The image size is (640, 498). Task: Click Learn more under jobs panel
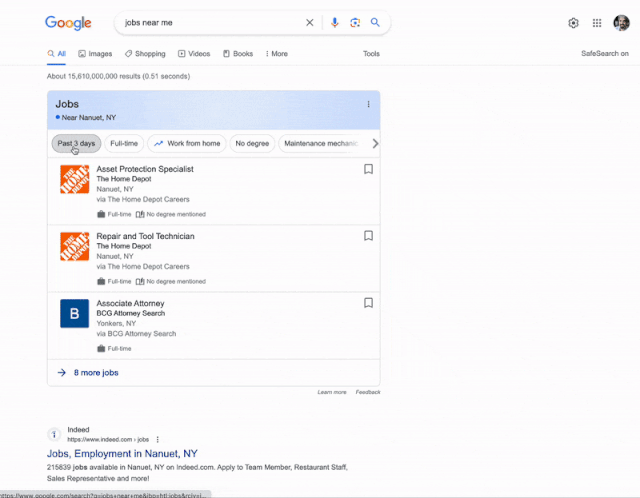tap(332, 392)
